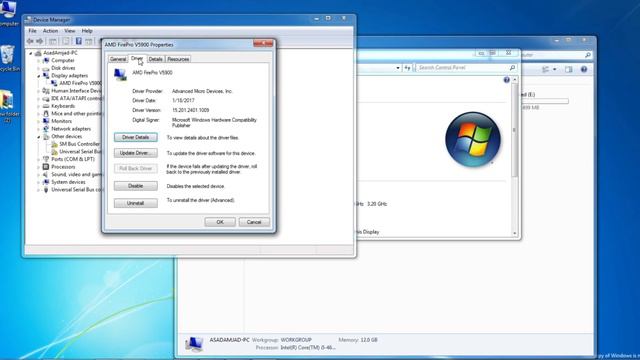Switch to the Details tab

click(x=156, y=59)
